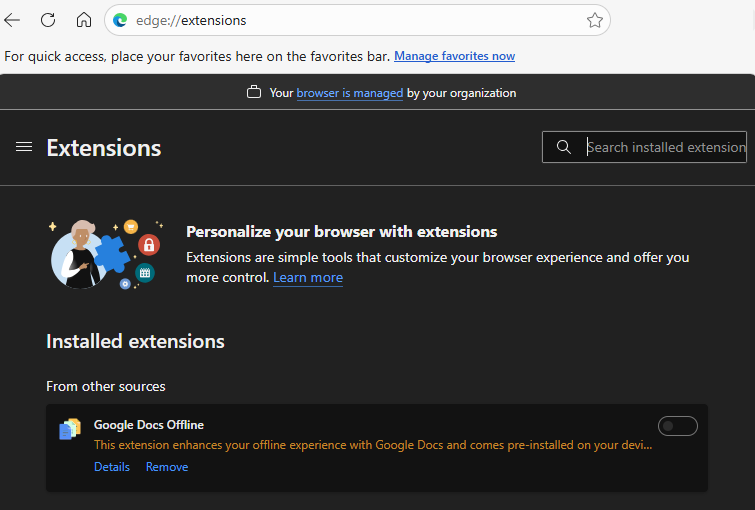
Task: Click the Edge logo in address bar
Action: [x=120, y=20]
